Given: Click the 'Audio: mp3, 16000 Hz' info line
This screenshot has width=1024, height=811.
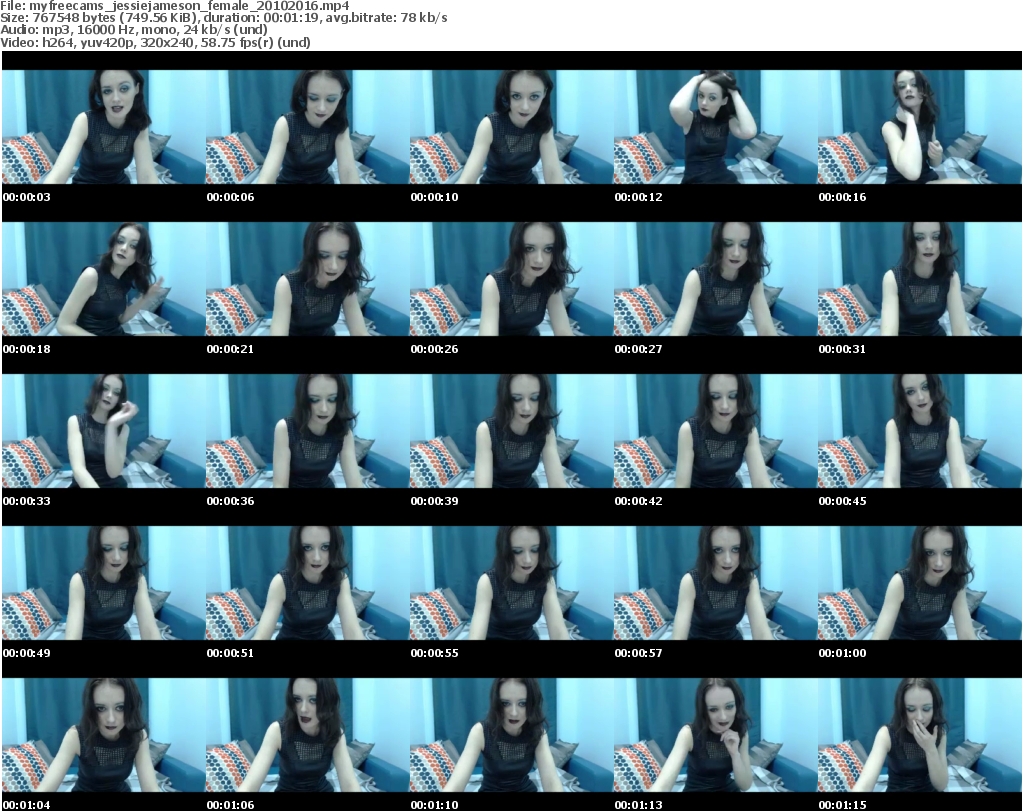Looking at the screenshot, I should (134, 29).
